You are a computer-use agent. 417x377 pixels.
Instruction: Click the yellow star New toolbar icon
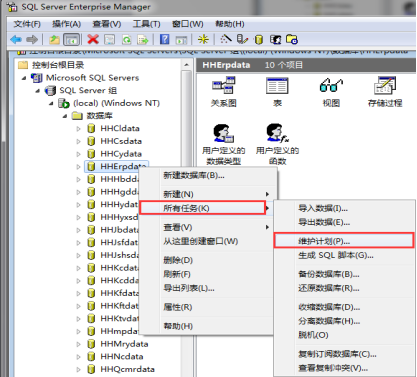(x=203, y=40)
